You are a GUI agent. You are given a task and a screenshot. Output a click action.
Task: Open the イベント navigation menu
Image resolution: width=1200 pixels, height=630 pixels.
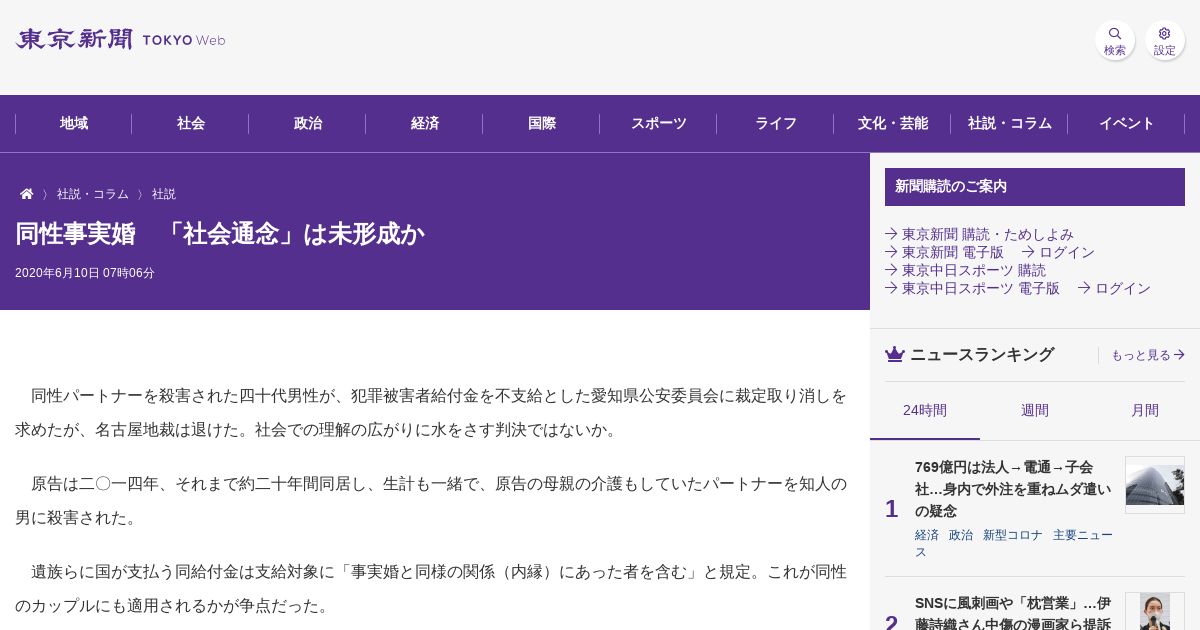tap(1127, 123)
